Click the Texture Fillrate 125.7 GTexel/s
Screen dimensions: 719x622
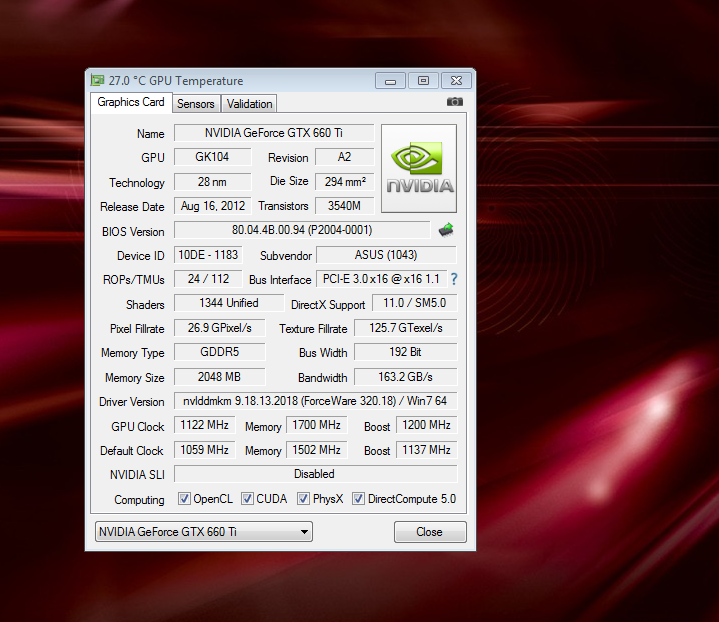point(406,328)
